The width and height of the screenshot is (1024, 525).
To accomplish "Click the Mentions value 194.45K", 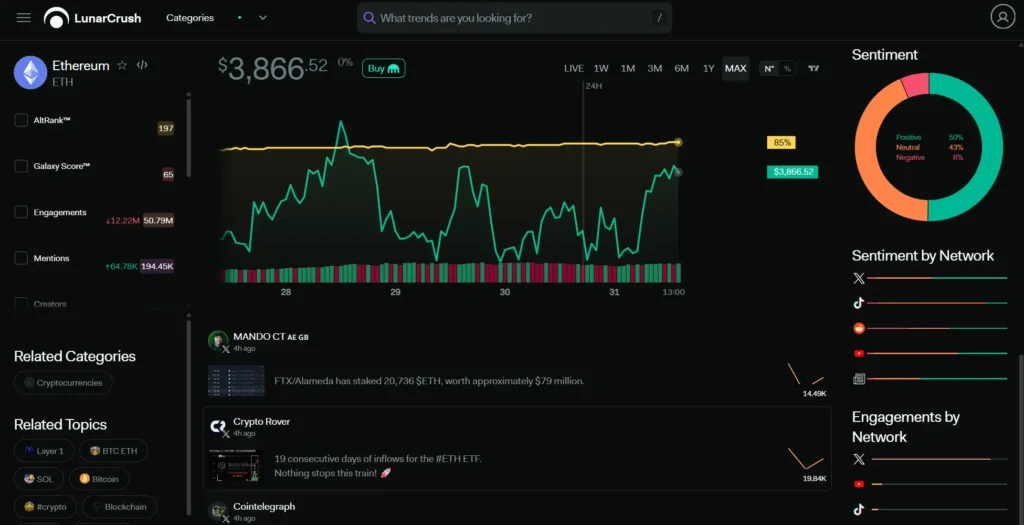I will point(157,266).
